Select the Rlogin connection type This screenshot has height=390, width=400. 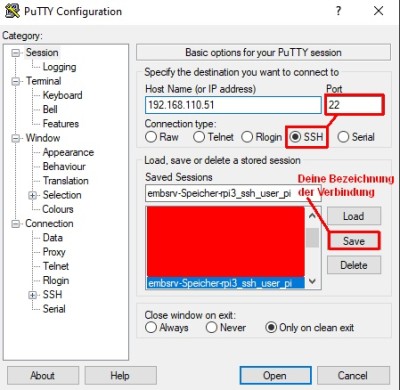(x=262, y=137)
